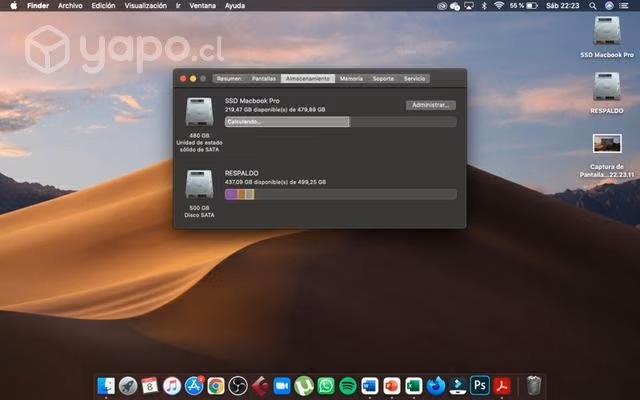Open Finder from the Dock
This screenshot has height=400, width=640.
[106, 385]
